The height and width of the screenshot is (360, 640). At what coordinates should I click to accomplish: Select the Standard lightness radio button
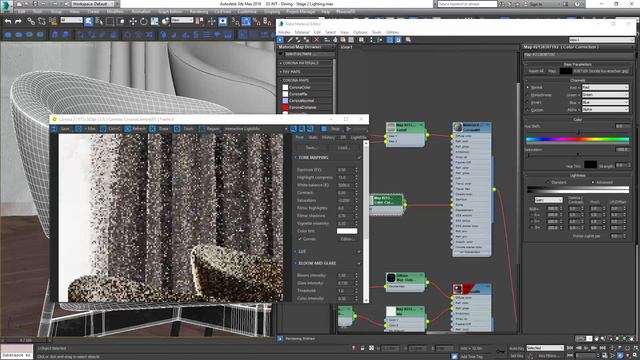(548, 182)
